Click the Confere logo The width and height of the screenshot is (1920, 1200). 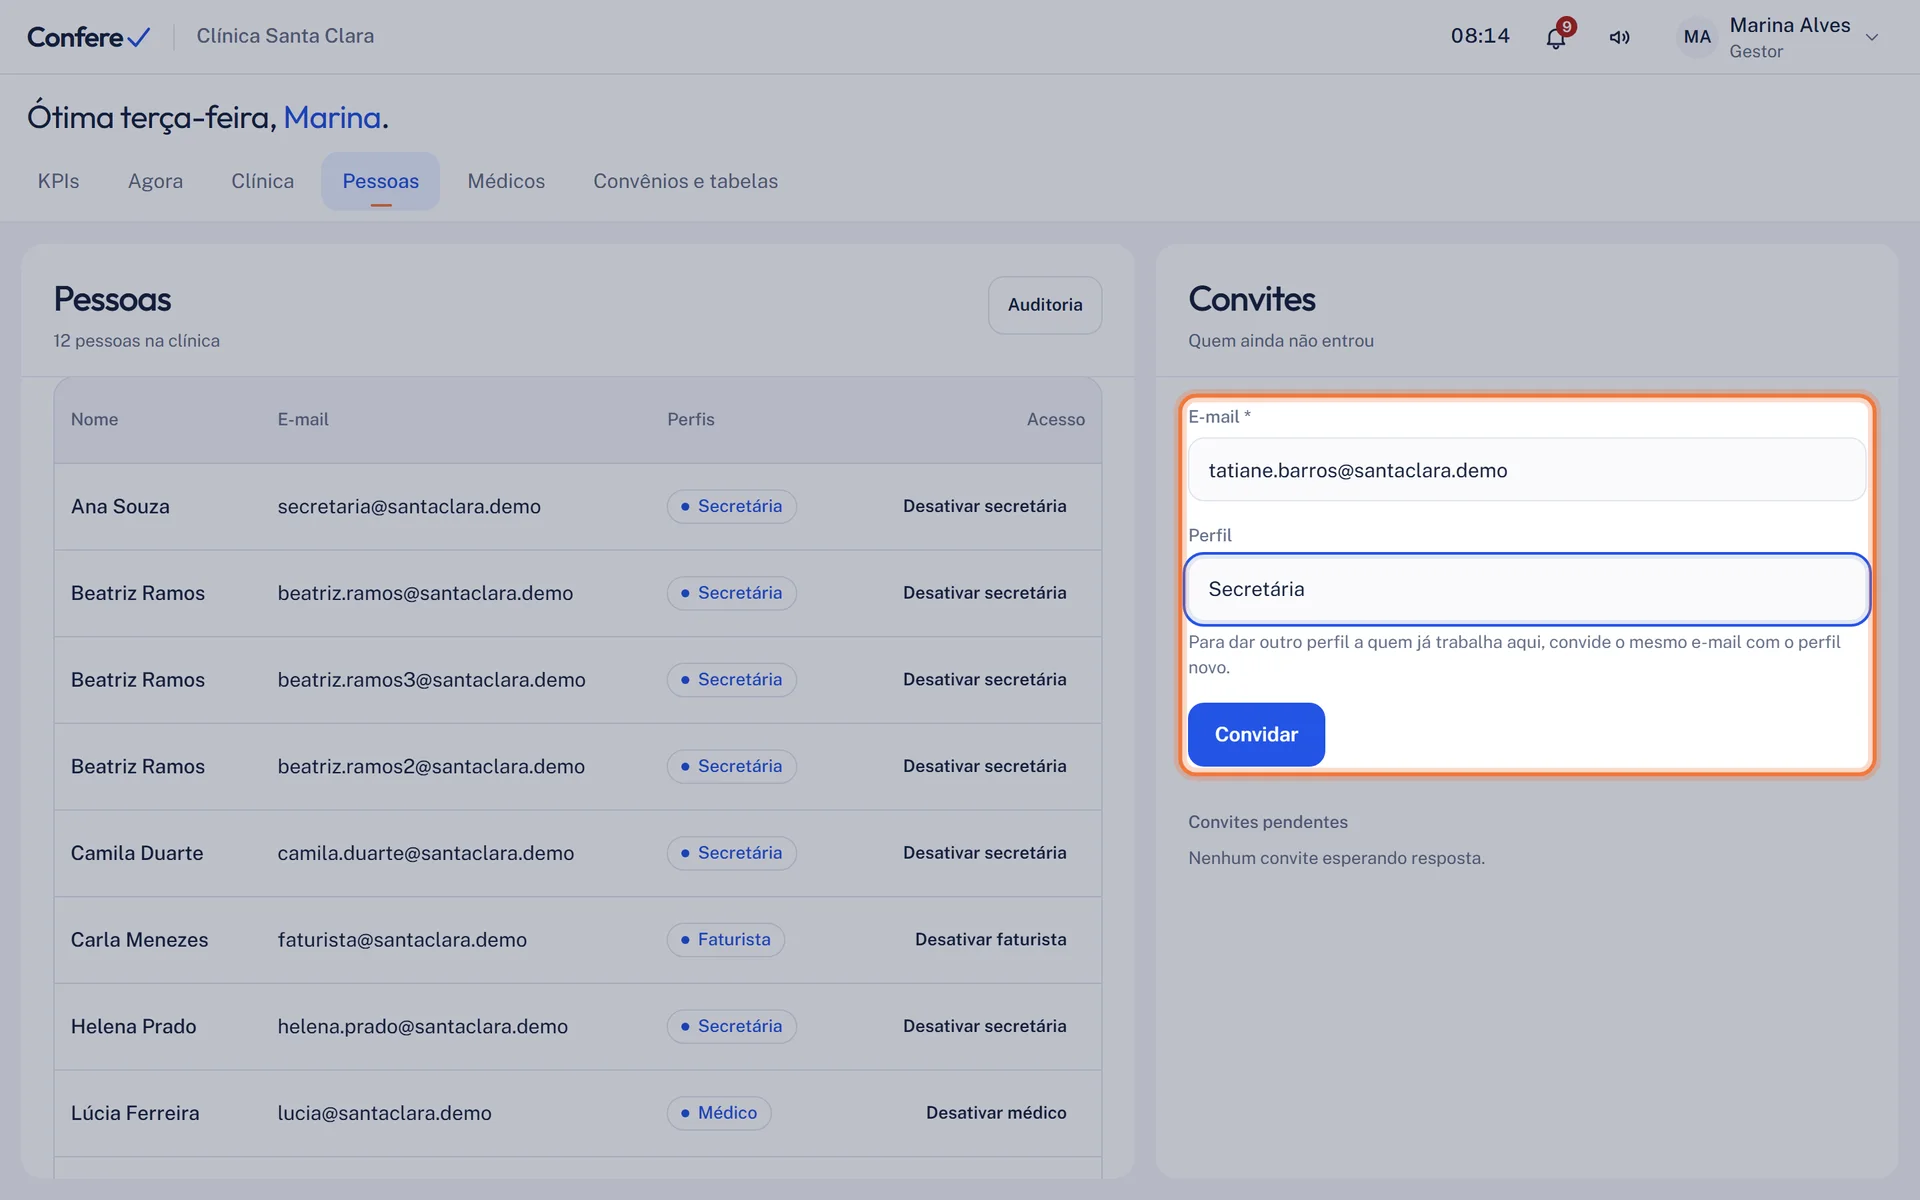[x=89, y=37]
